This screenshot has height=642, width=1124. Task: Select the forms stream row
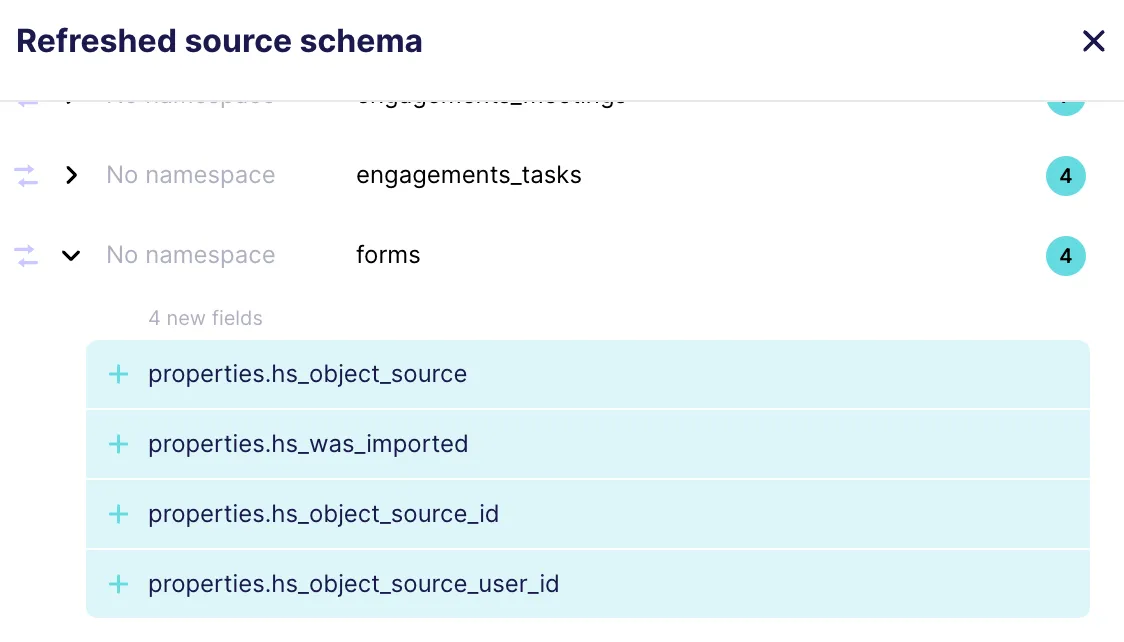point(388,255)
